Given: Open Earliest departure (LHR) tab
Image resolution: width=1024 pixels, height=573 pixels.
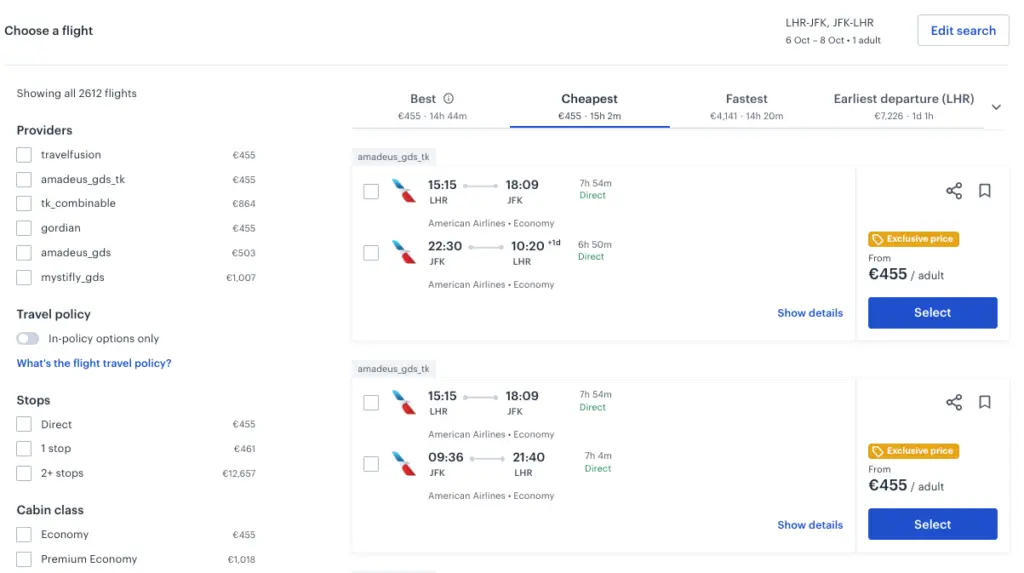Looking at the screenshot, I should coord(903,106).
